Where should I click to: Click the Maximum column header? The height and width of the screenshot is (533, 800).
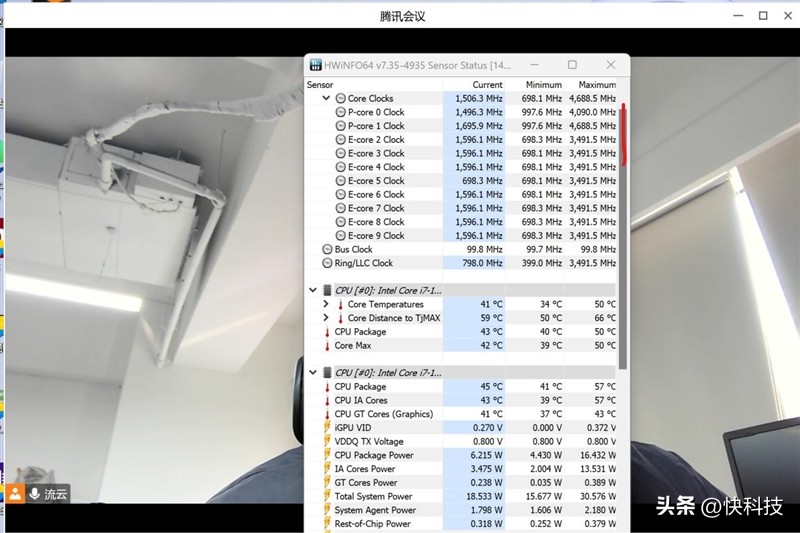[x=597, y=85]
